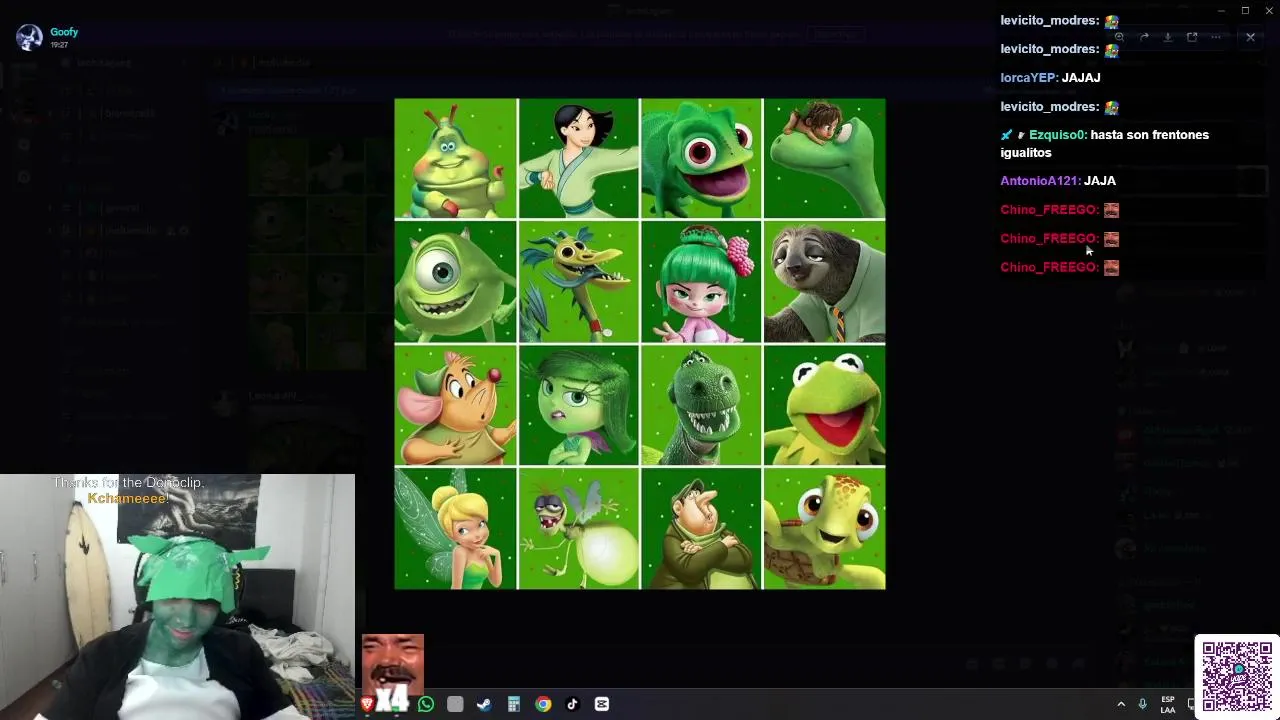
Task: Click the Tinker Bell tile
Action: 455,529
